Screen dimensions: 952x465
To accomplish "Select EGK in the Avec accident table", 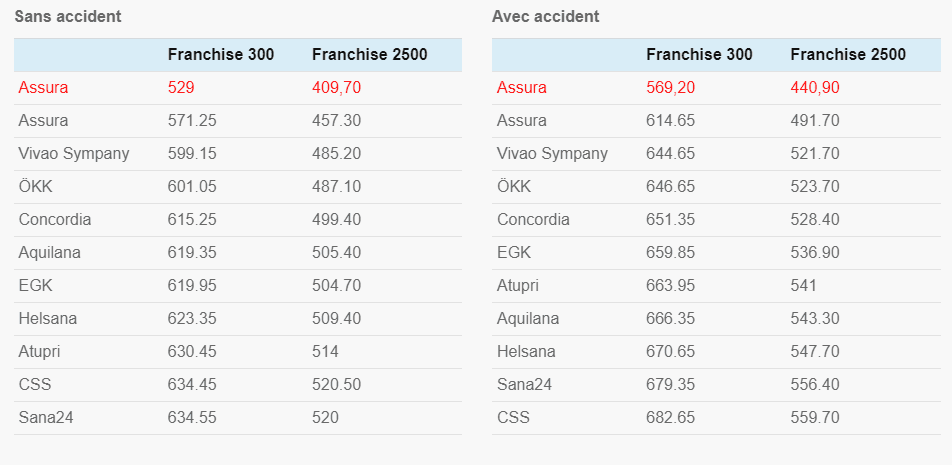I will [x=514, y=253].
